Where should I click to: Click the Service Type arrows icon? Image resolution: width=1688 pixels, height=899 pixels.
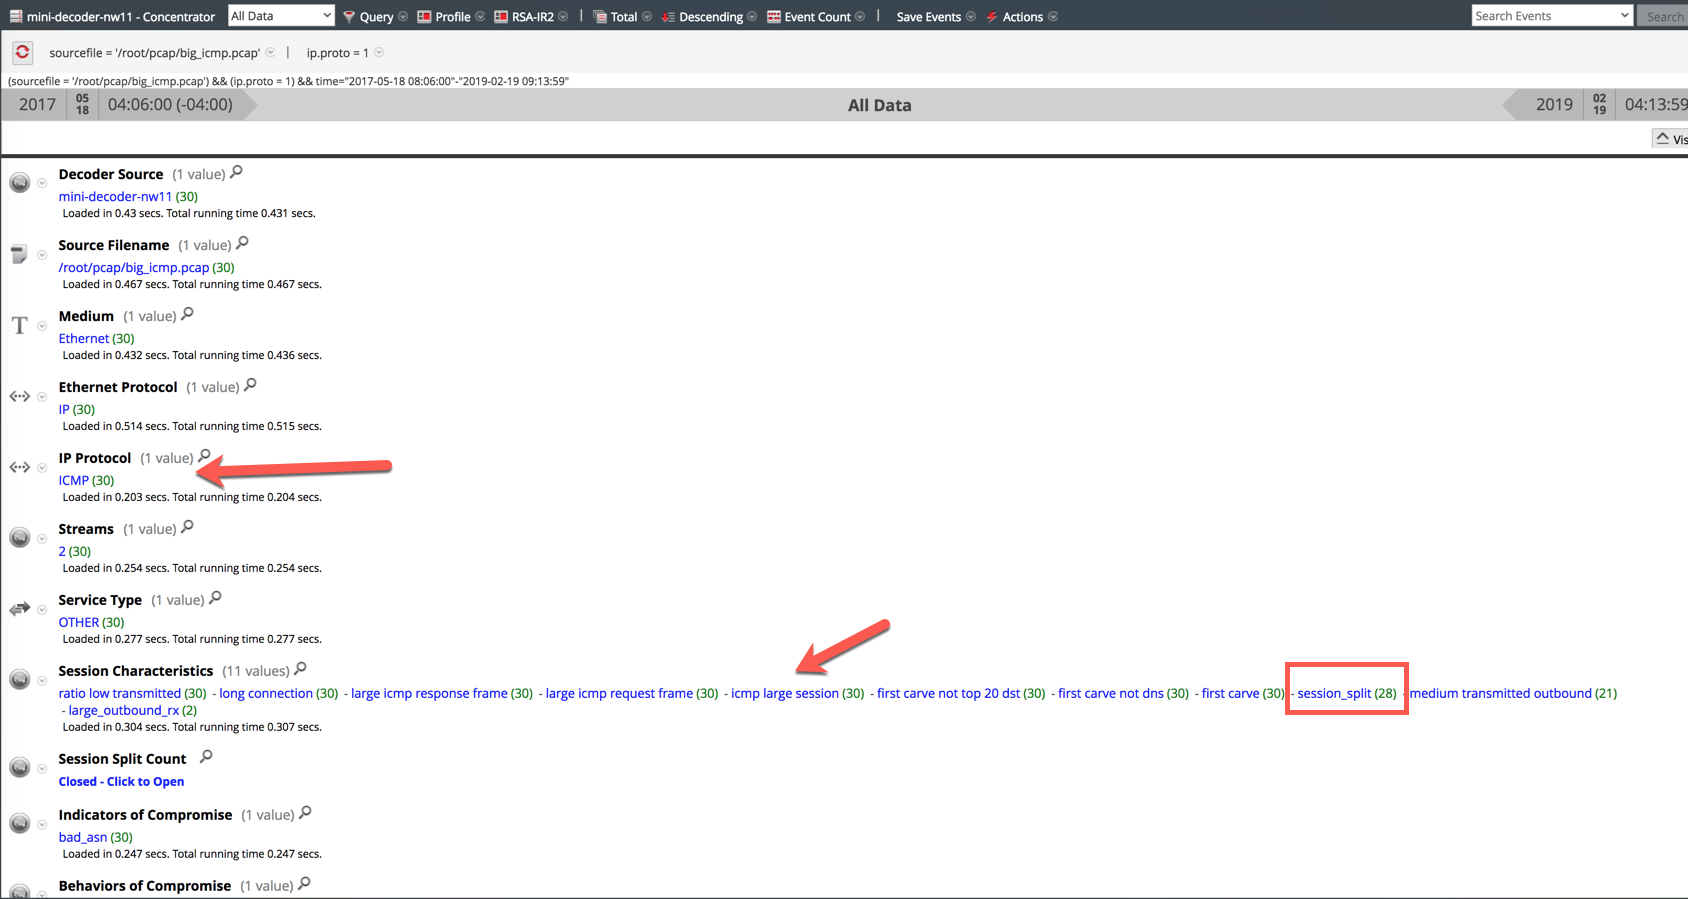(19, 608)
